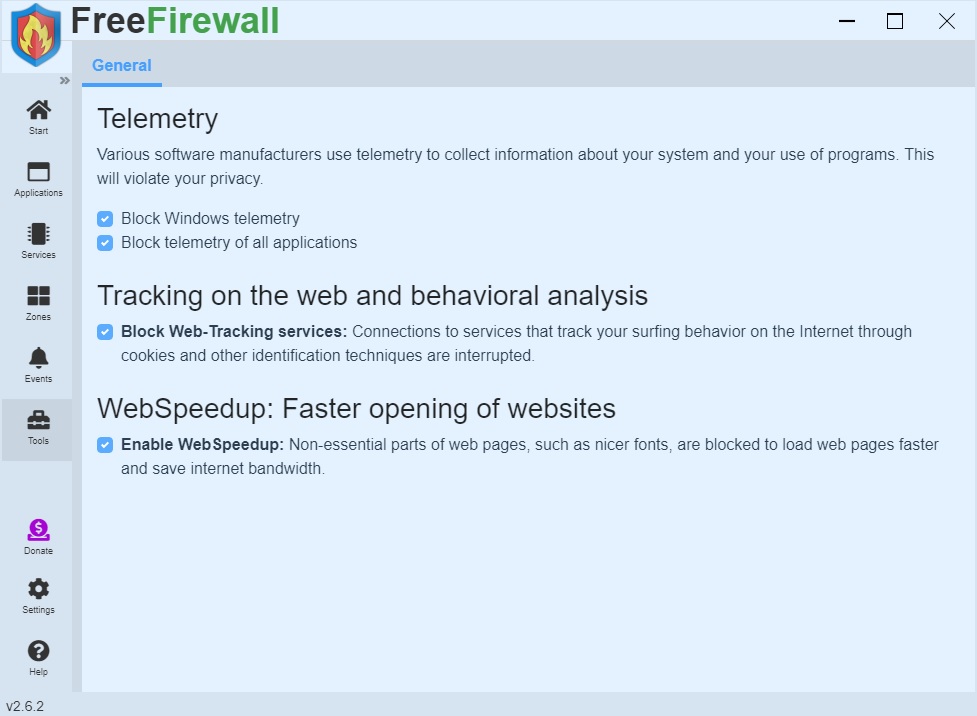
Task: Click the Block Web-Tracking services label
Action: (x=234, y=331)
